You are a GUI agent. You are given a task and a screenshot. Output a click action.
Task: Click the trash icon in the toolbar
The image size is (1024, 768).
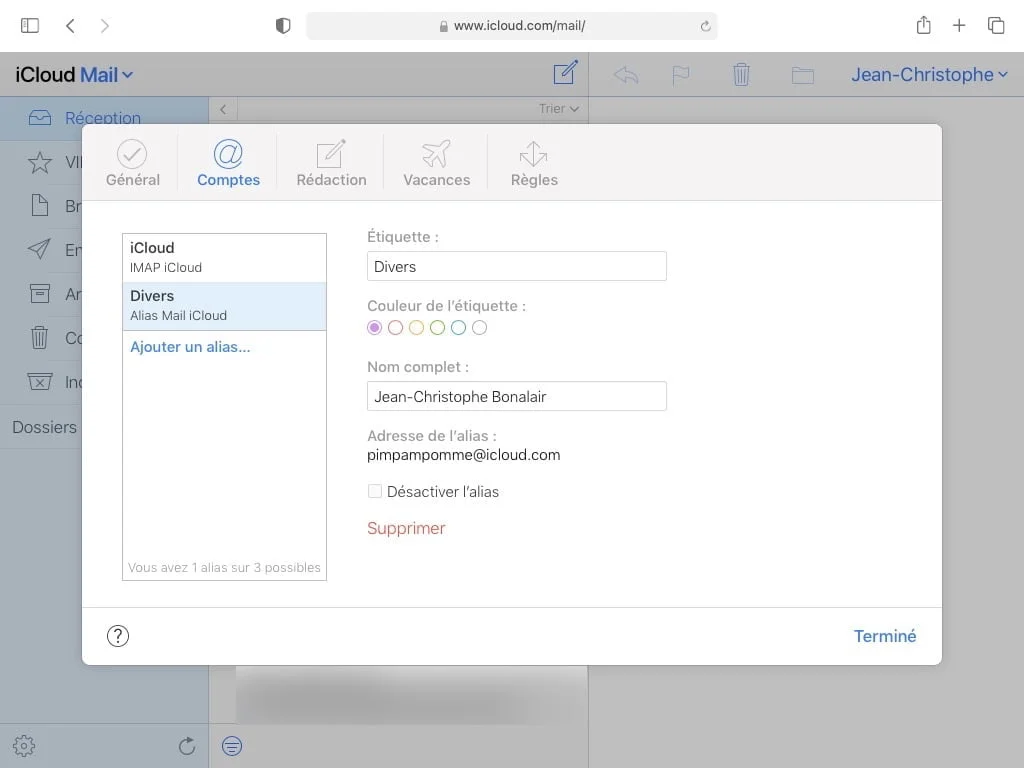740,73
